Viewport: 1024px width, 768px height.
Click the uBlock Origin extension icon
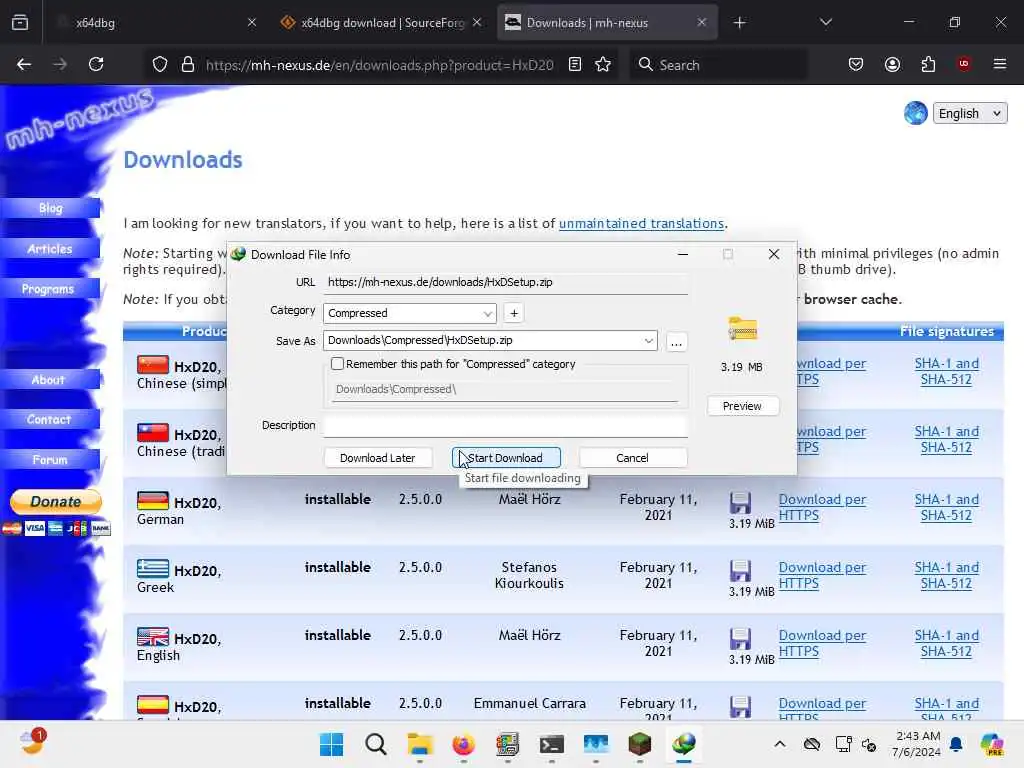(x=964, y=64)
